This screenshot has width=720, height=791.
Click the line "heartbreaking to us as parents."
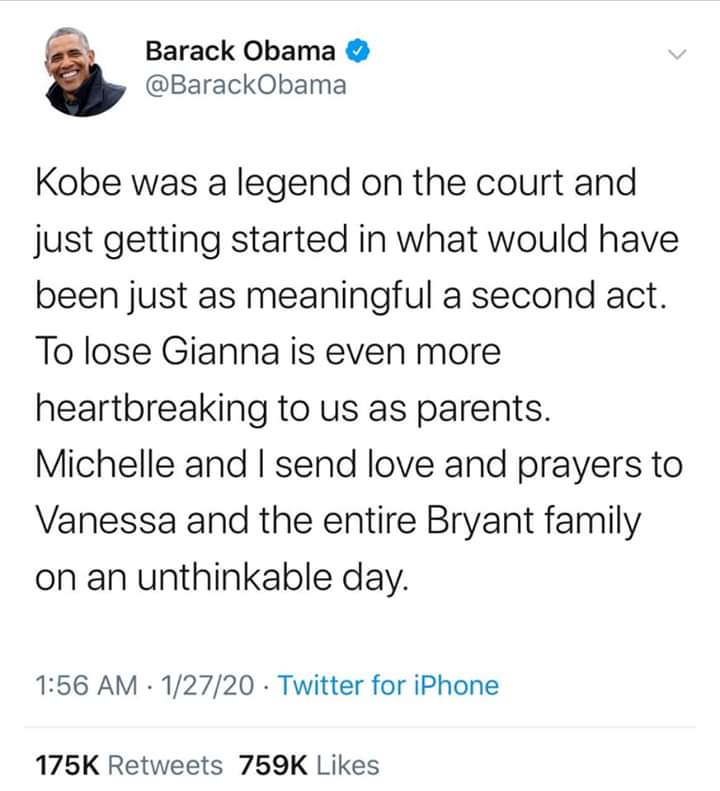(293, 409)
